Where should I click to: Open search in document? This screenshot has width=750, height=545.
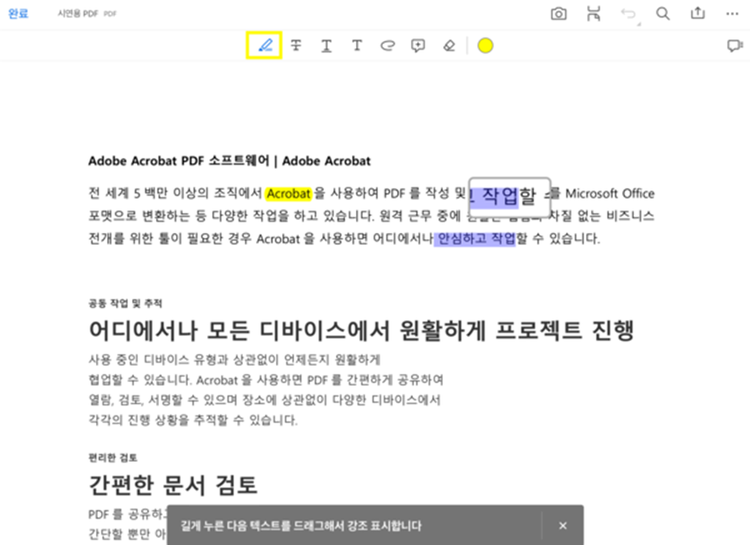[662, 13]
